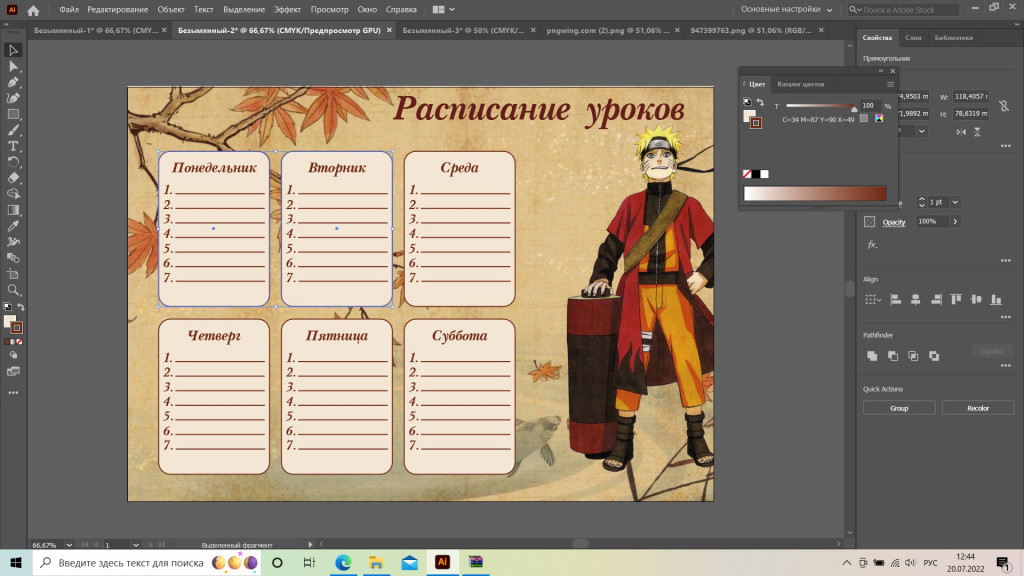Switch to the Библиотеки panel tab
Viewport: 1024px width, 576px height.
click(953, 38)
